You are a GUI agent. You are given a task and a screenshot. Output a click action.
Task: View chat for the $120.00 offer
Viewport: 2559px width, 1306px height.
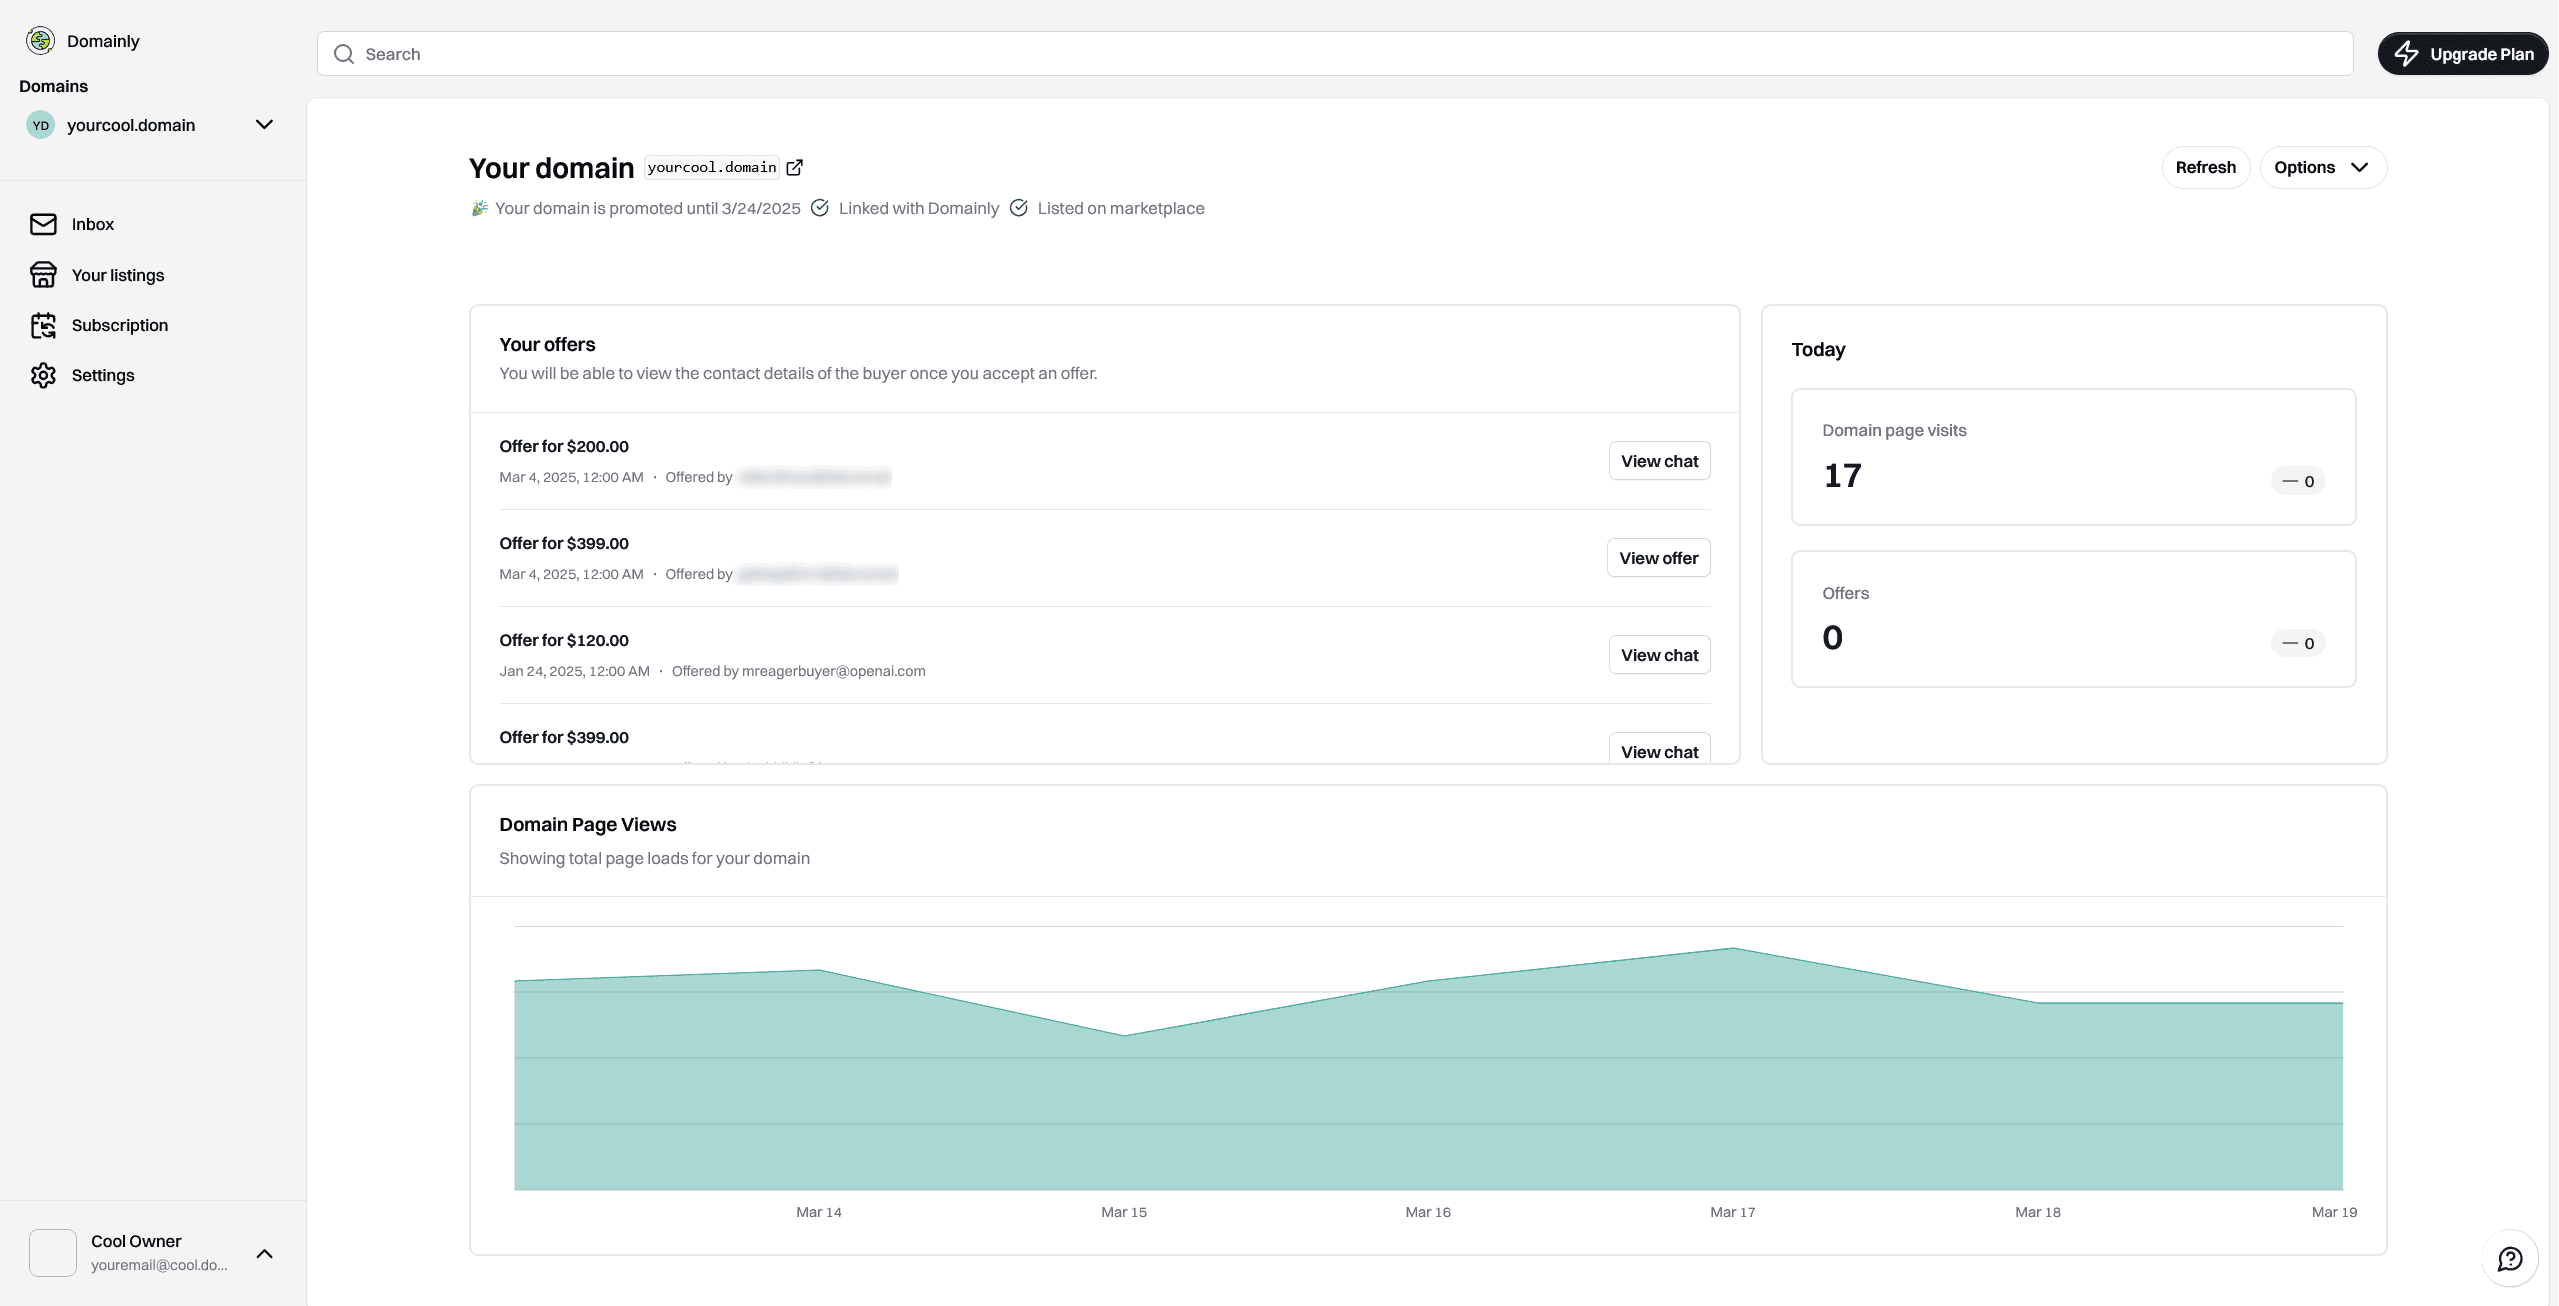[x=1658, y=654]
